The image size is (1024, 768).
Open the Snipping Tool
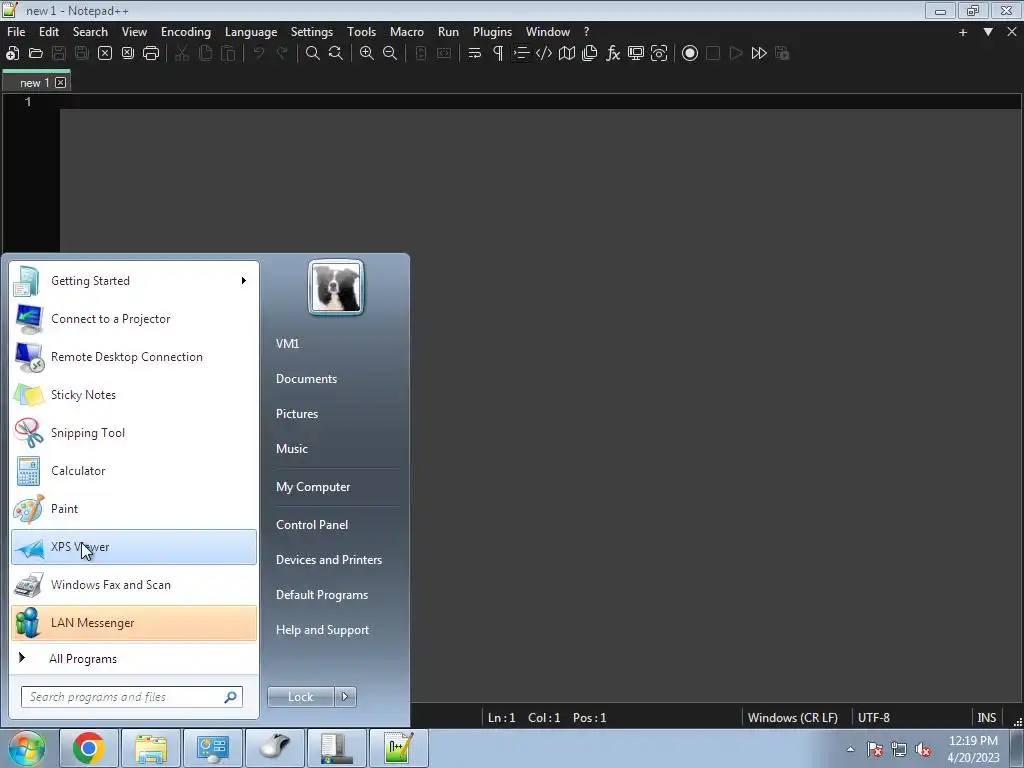(134, 433)
